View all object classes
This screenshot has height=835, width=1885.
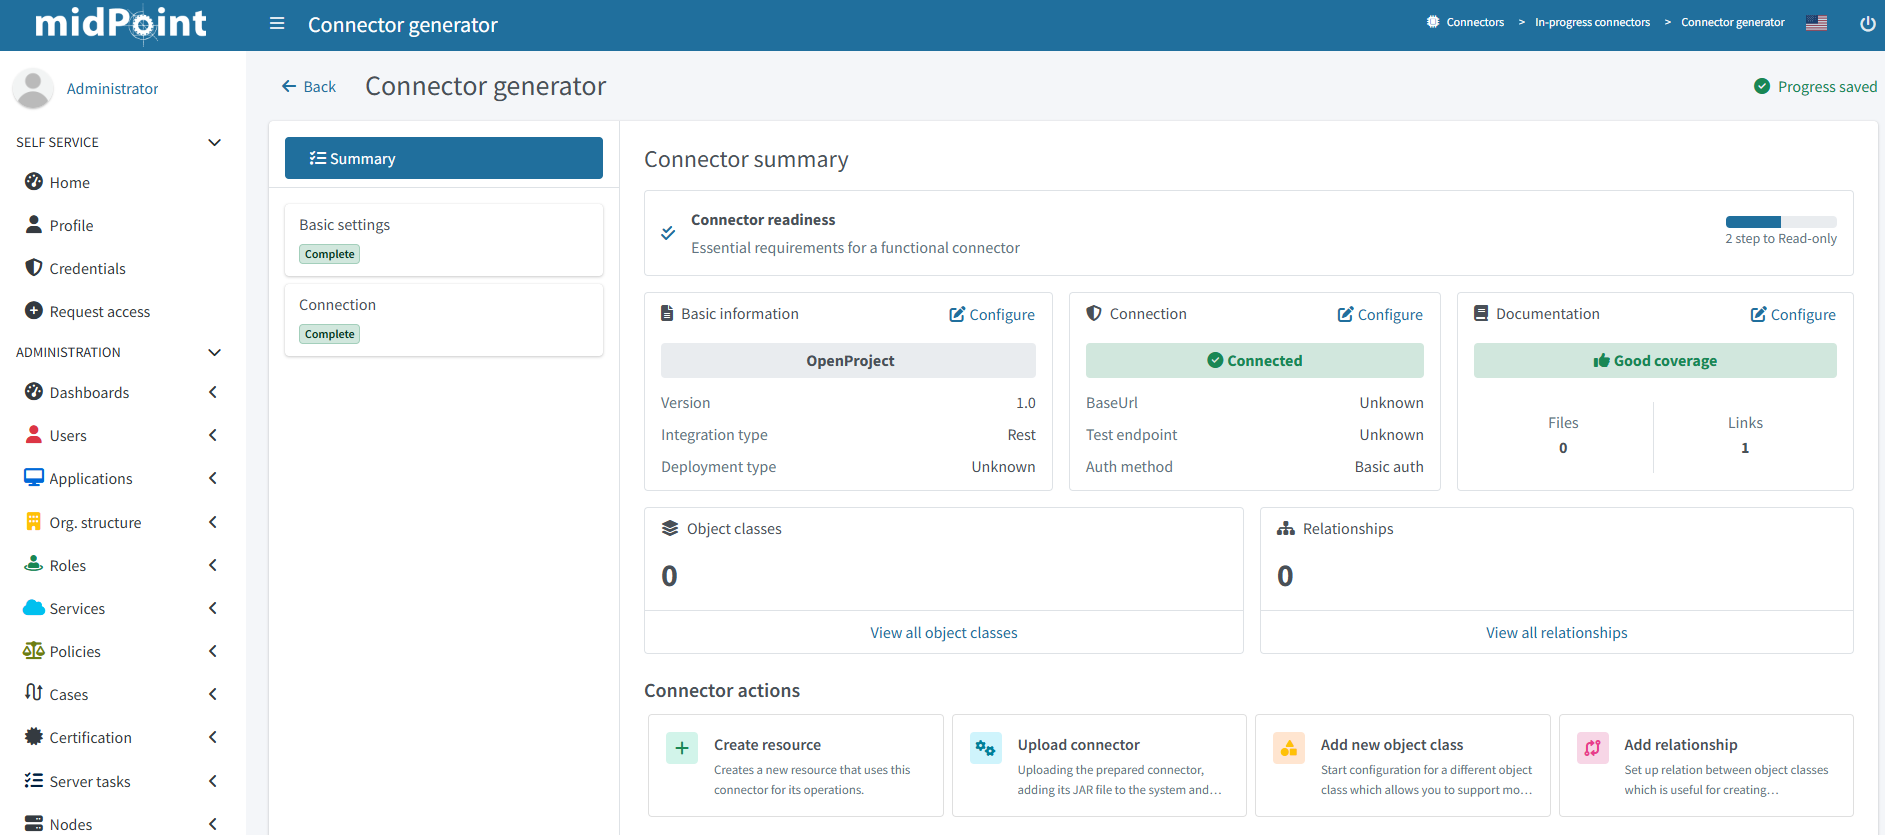coord(944,632)
